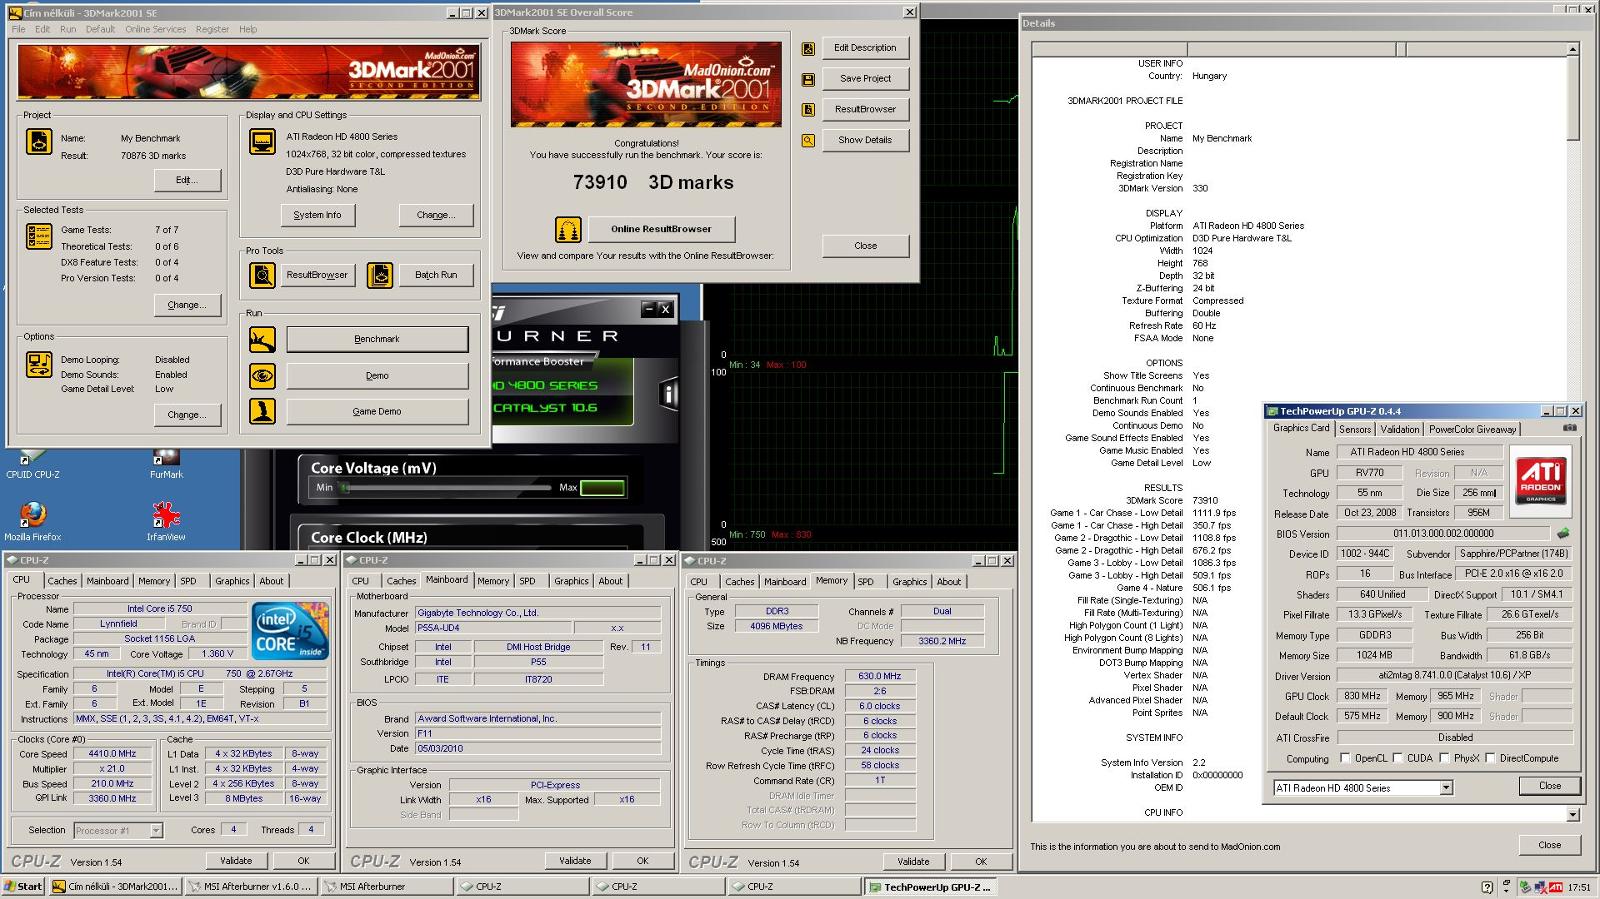Switch to the Sensors tab in GPU-Z
The width and height of the screenshot is (1600, 899).
click(x=1355, y=429)
